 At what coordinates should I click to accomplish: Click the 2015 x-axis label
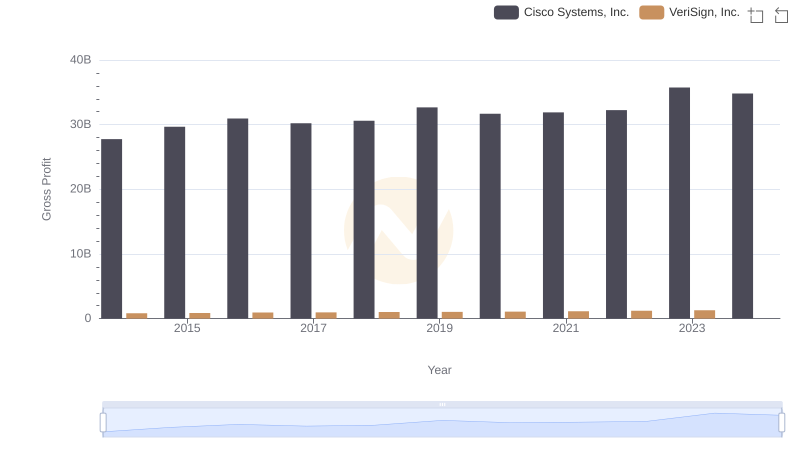(187, 328)
